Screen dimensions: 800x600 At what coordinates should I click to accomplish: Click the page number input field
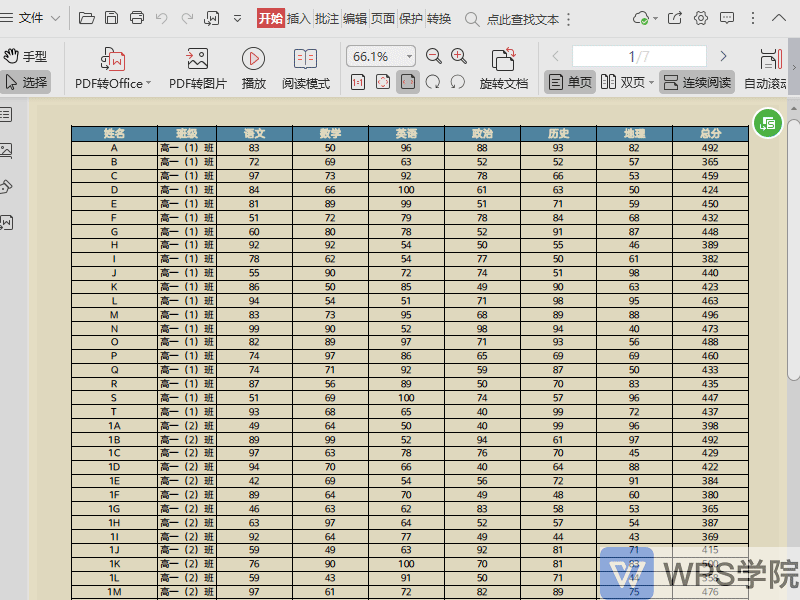[x=638, y=57]
